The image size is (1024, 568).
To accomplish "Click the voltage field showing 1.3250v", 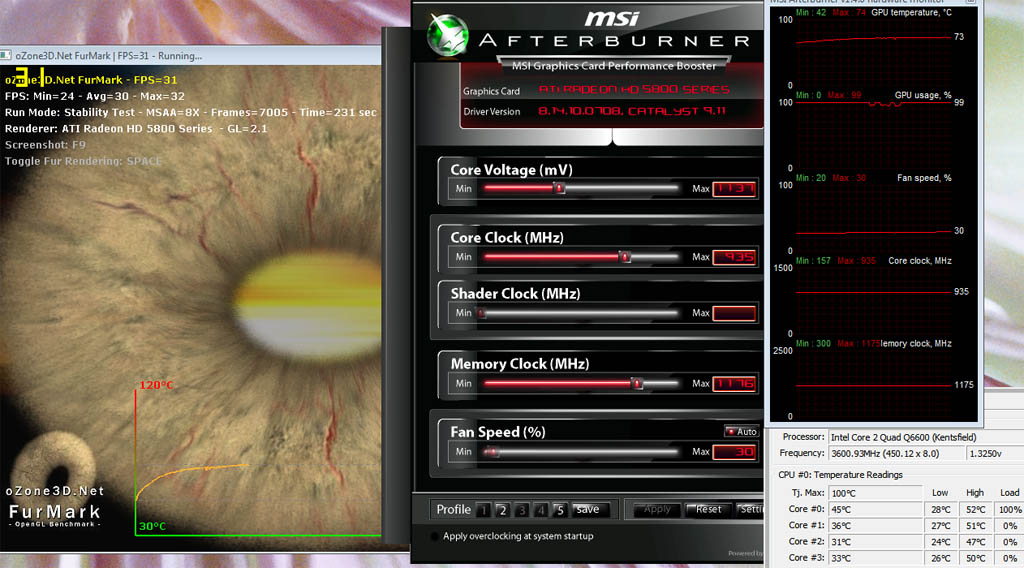I will 995,453.
